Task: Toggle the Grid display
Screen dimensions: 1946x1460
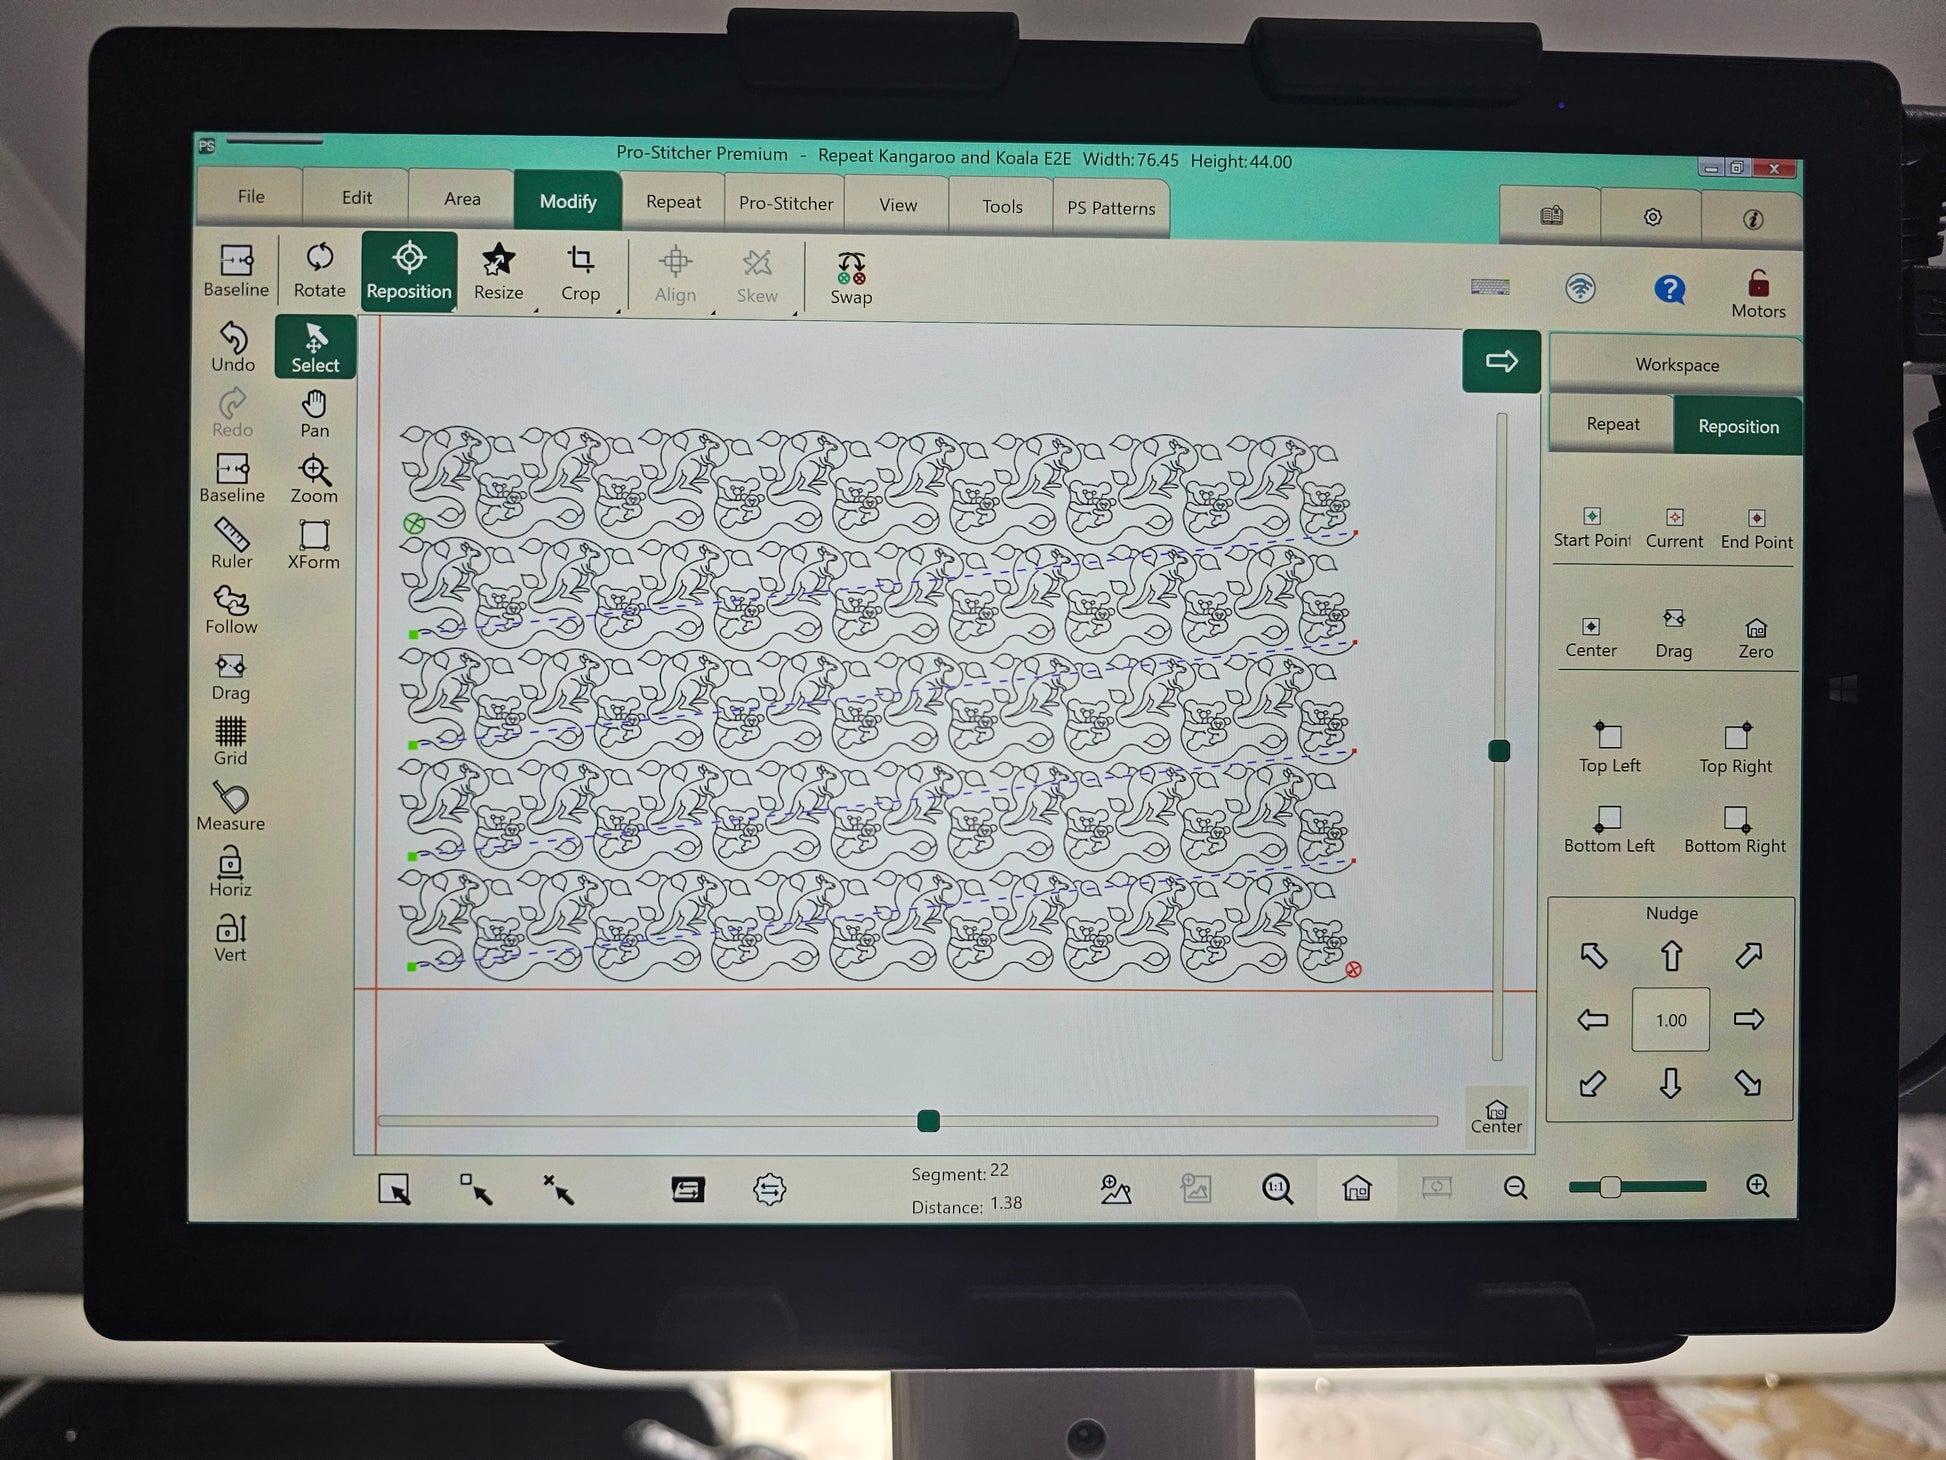Action: pos(230,741)
